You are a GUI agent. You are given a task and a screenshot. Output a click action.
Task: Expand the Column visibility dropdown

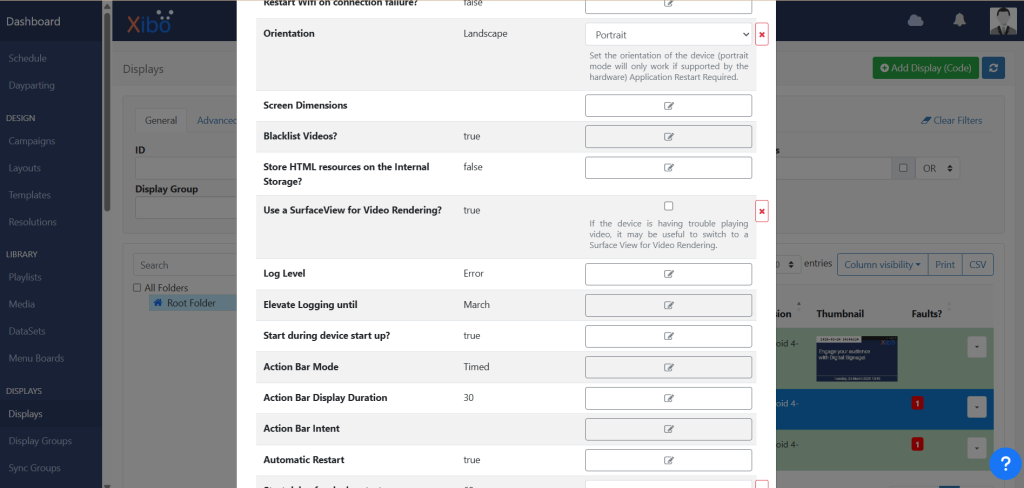click(x=882, y=264)
